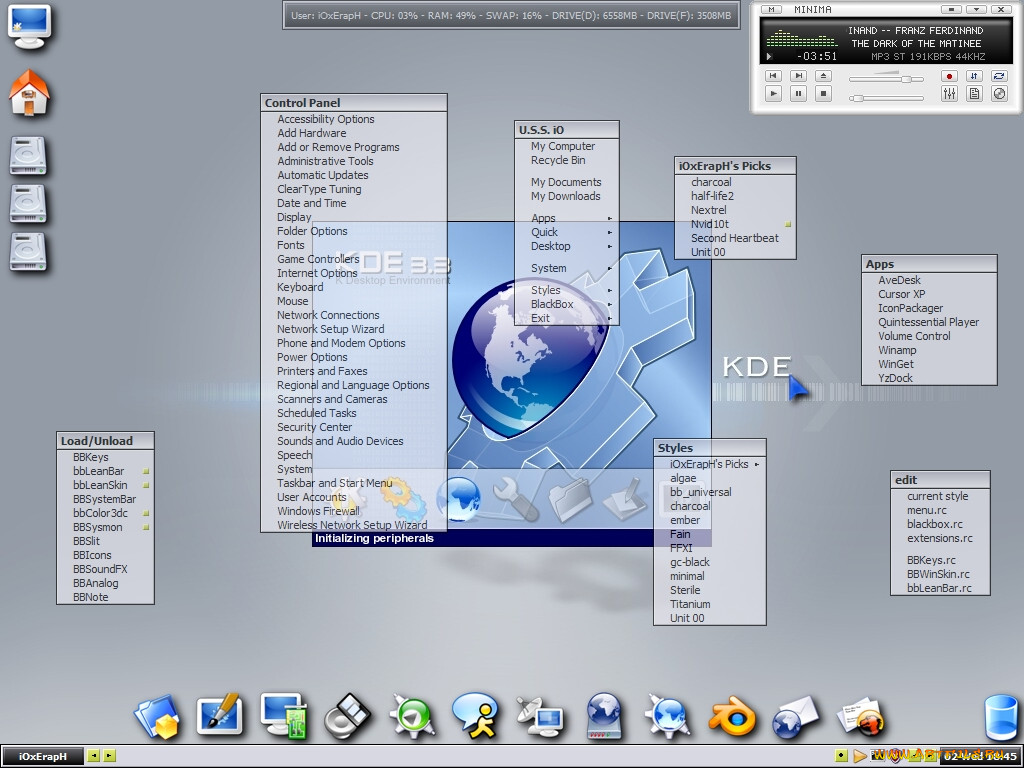Click the red record button in Minima
1024x768 pixels.
pos(949,76)
